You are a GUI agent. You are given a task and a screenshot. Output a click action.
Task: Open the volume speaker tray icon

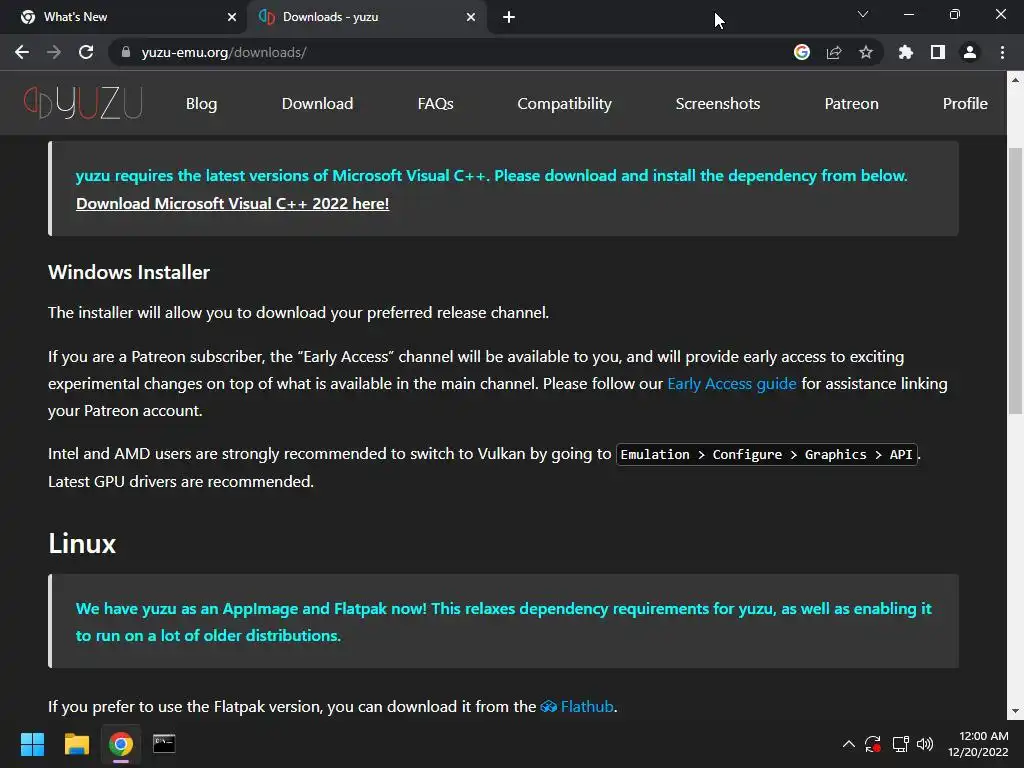click(x=925, y=744)
